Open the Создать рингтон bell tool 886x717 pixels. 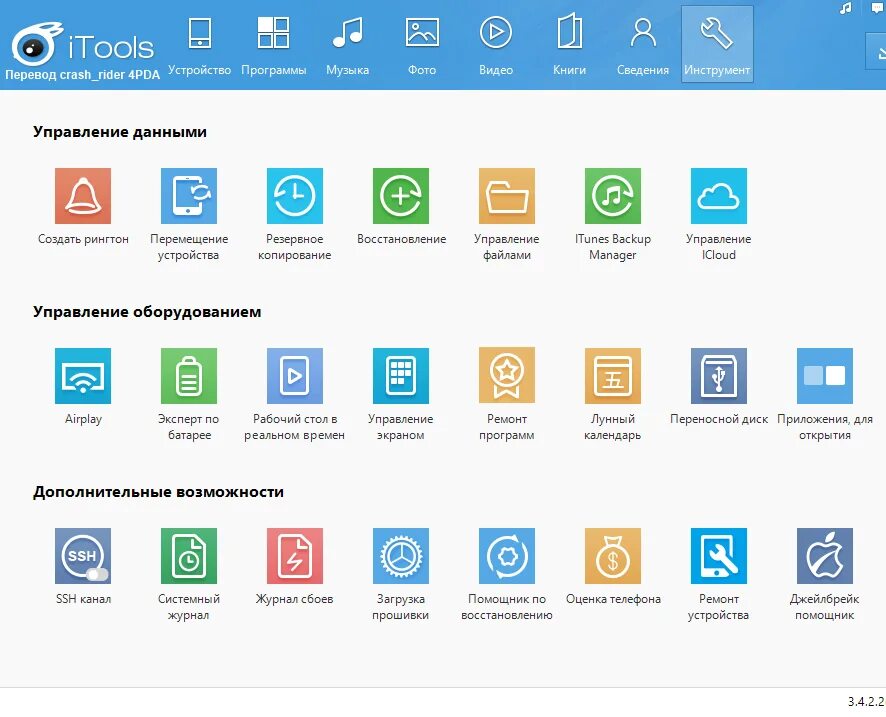click(83, 195)
